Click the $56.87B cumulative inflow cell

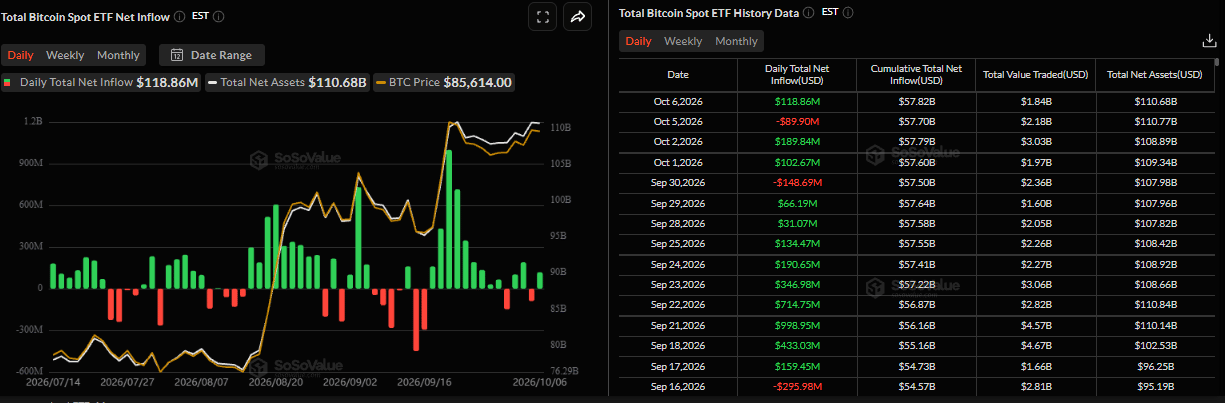917,305
